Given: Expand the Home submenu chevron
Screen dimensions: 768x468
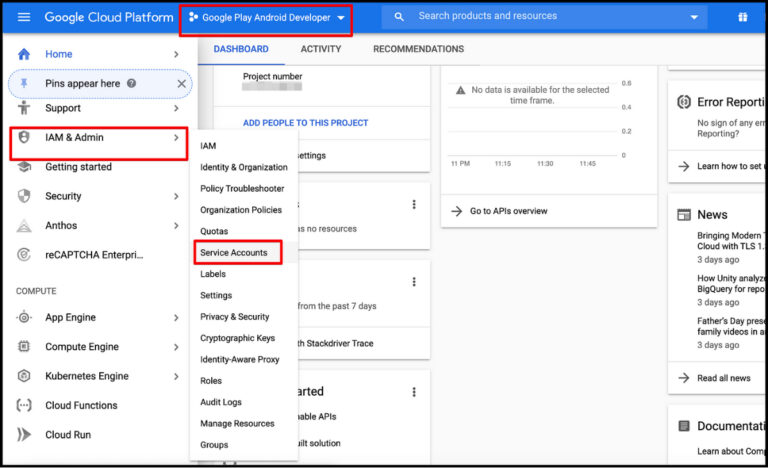Looking at the screenshot, I should pyautogui.click(x=176, y=54).
